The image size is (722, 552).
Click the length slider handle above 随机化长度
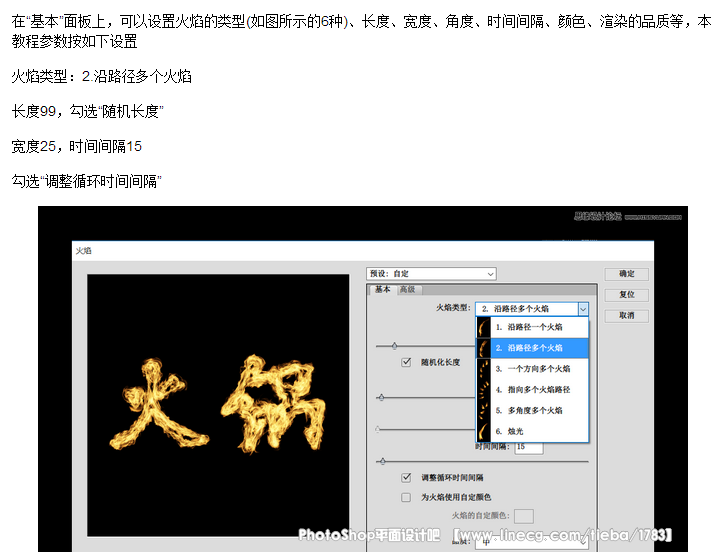point(394,346)
